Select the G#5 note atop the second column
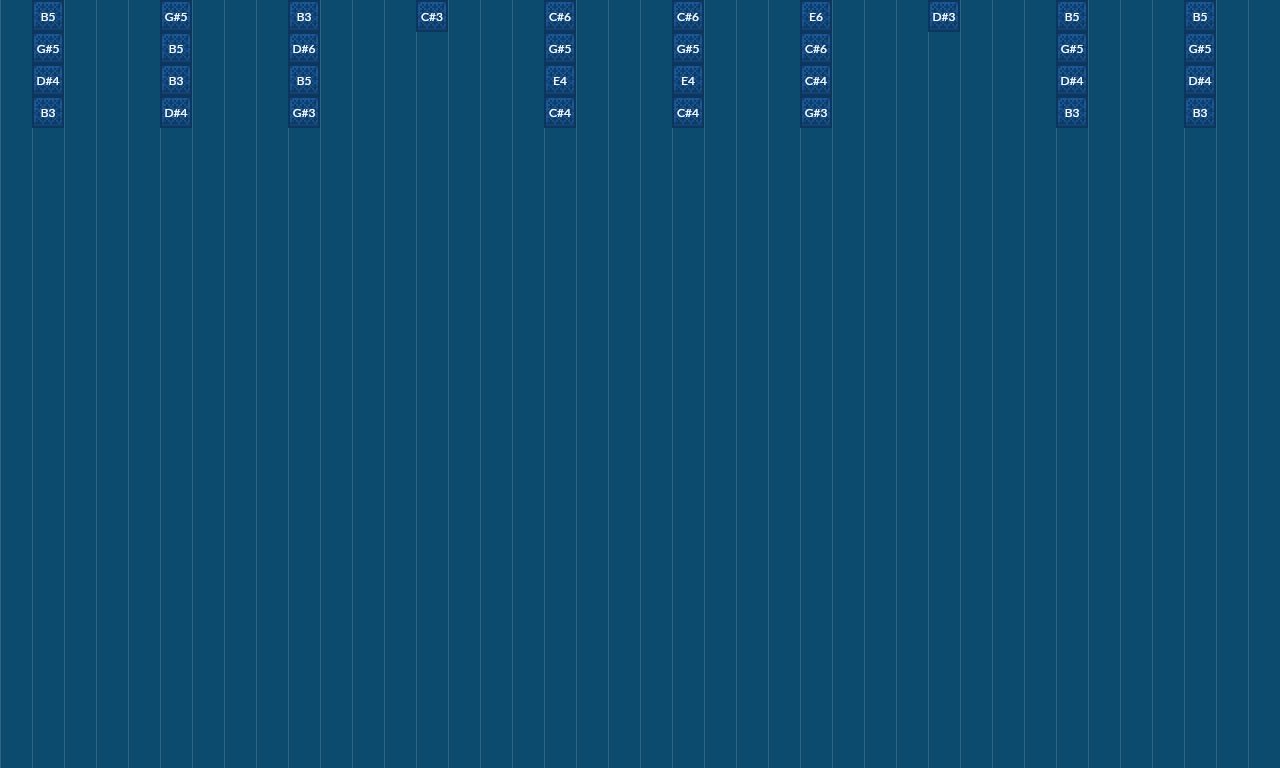 (x=175, y=15)
